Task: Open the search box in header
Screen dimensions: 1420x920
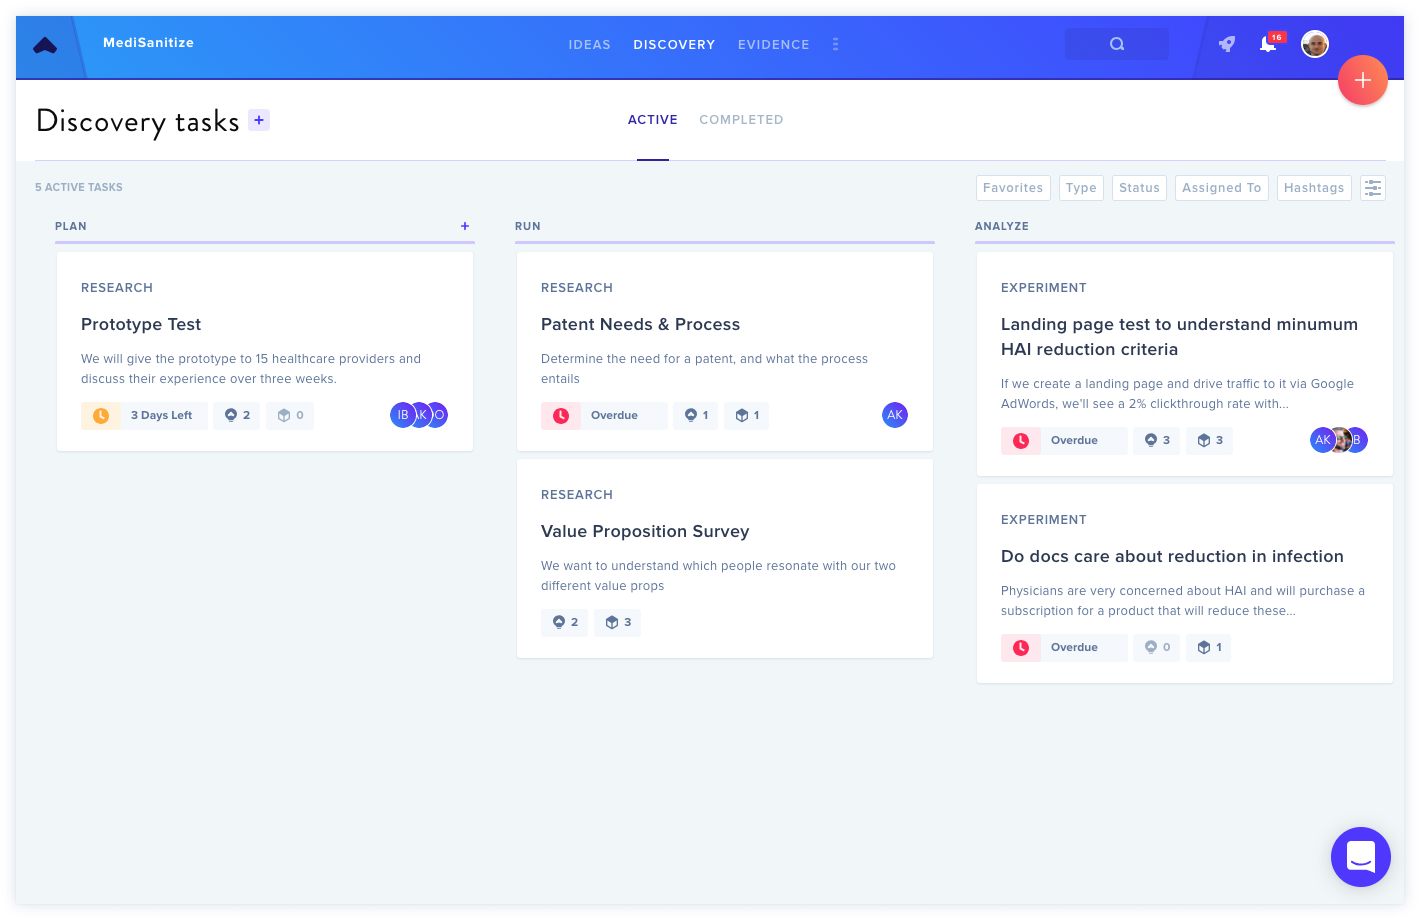Action: (x=1117, y=44)
